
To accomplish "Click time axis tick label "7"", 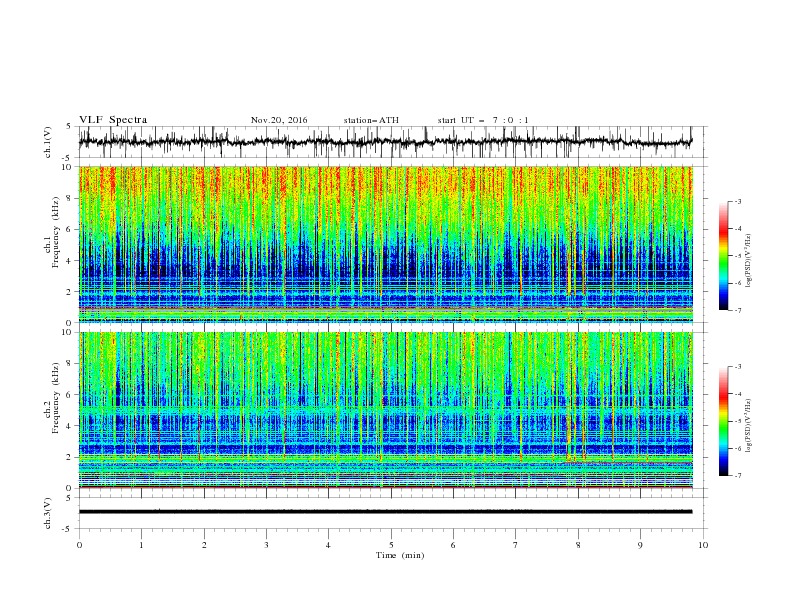I will pyautogui.click(x=516, y=545).
